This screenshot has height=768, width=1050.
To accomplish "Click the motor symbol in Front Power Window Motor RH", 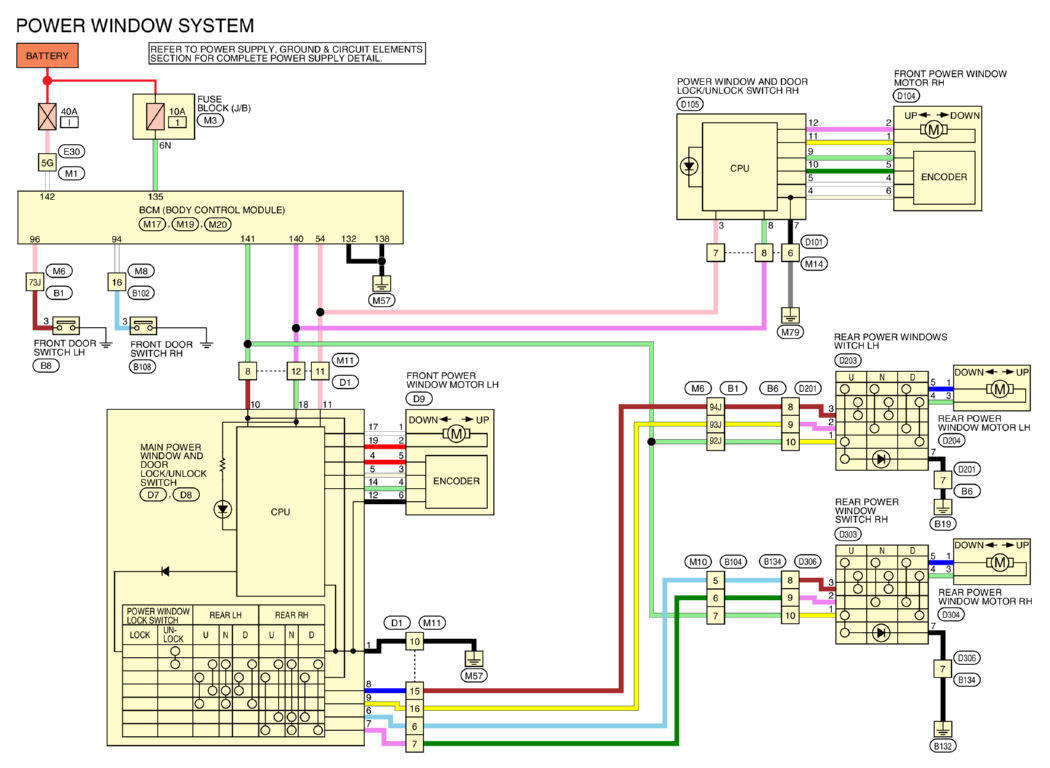I will [x=933, y=130].
